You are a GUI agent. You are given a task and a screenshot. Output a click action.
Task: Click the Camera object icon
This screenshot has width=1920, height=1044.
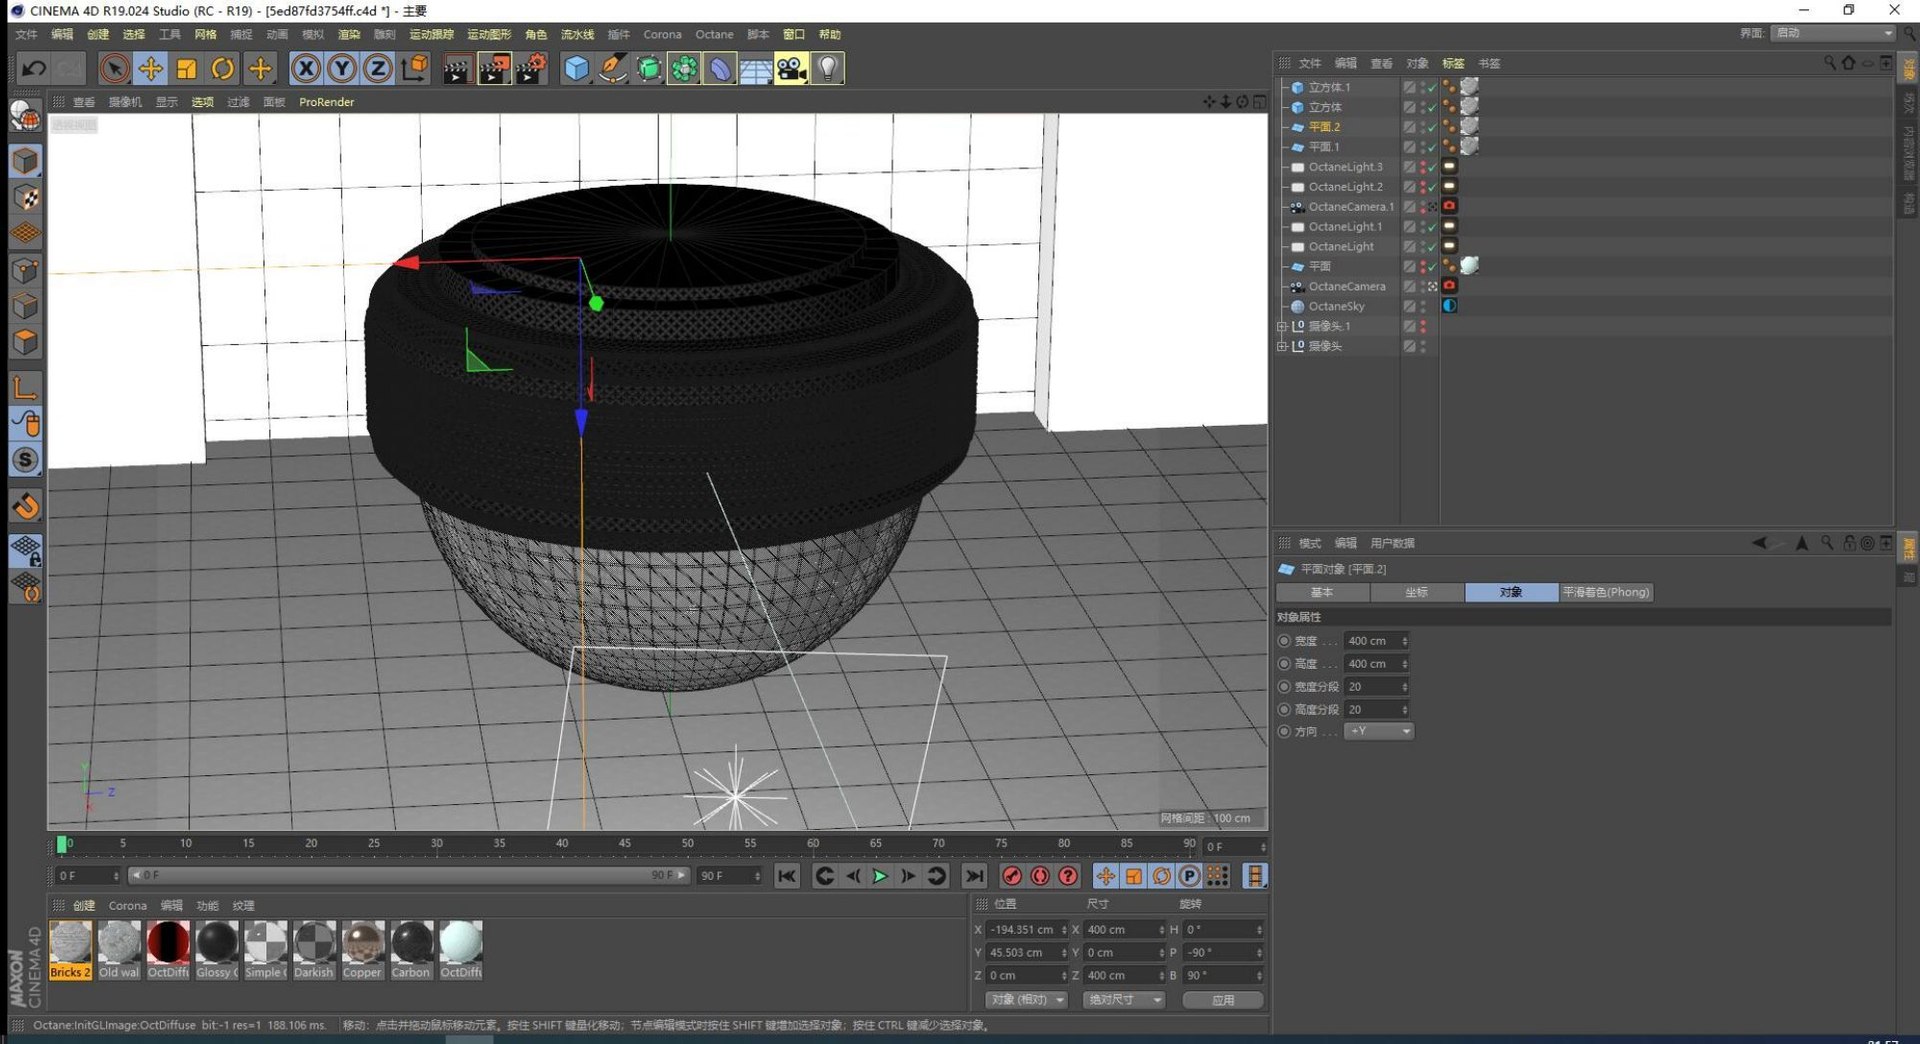point(791,68)
